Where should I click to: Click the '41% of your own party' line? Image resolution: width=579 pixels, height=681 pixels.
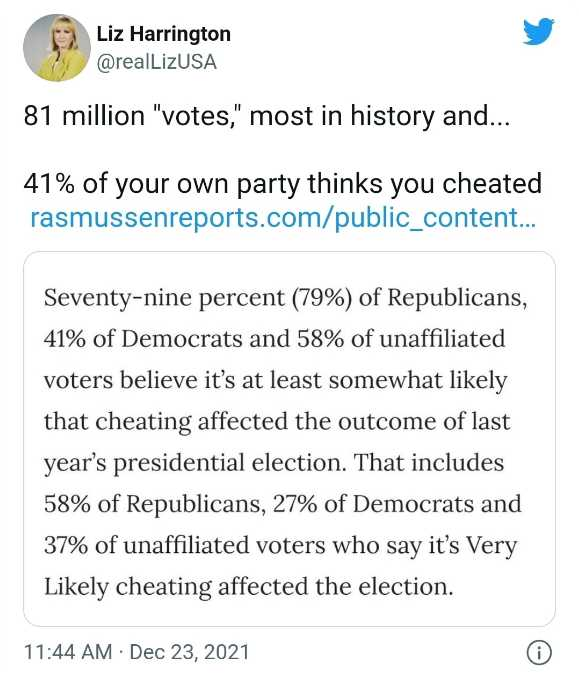click(x=283, y=183)
